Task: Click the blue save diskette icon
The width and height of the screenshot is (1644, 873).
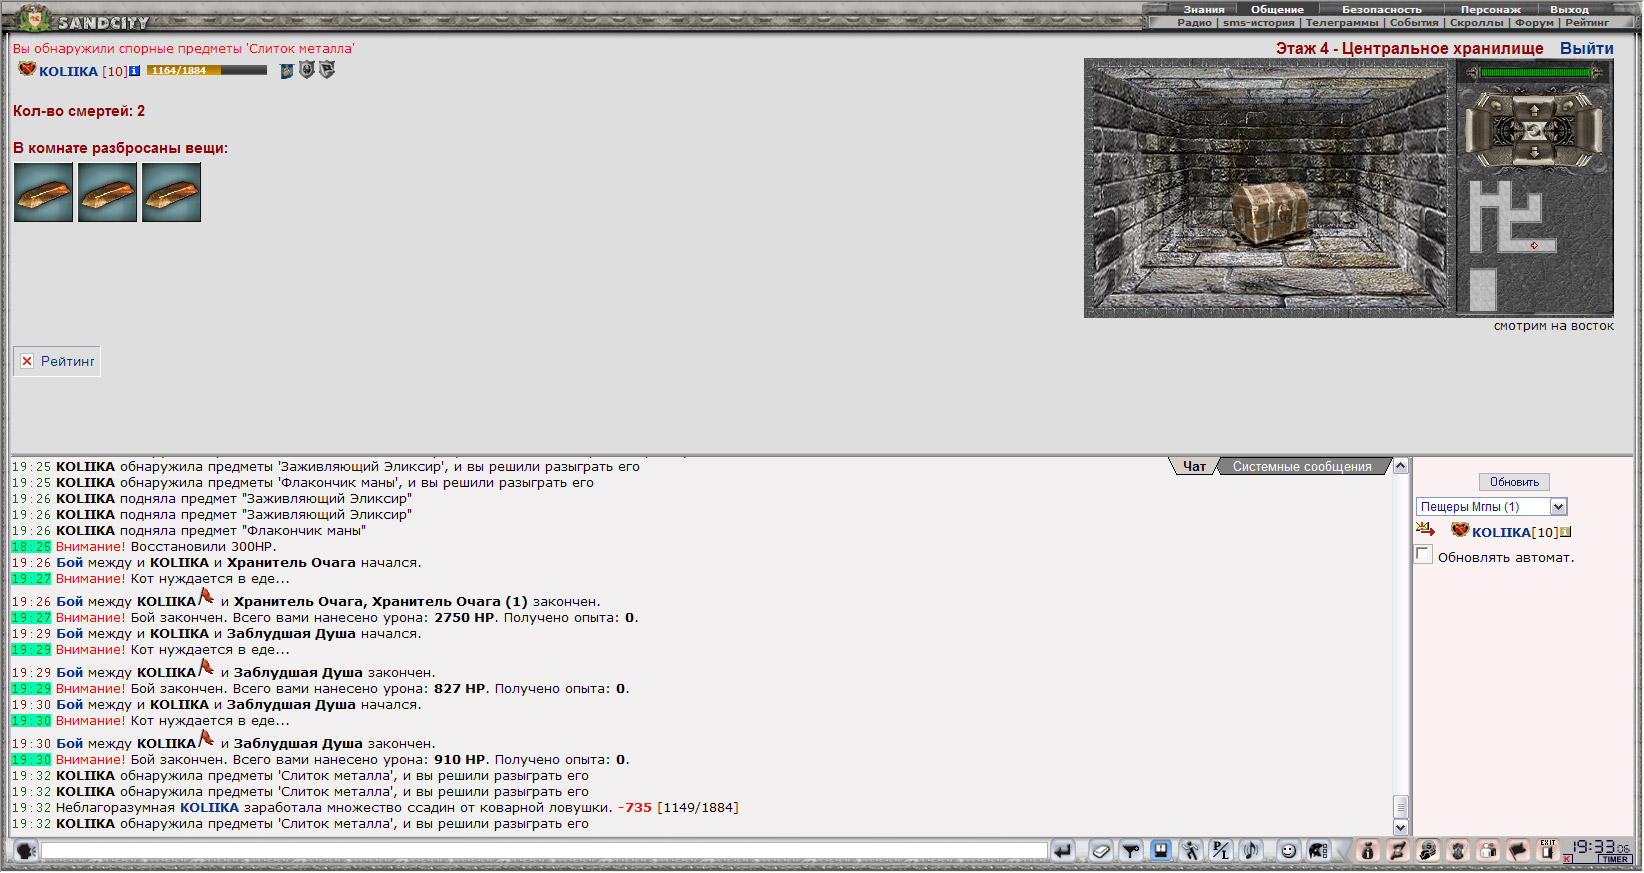Action: 1161,850
